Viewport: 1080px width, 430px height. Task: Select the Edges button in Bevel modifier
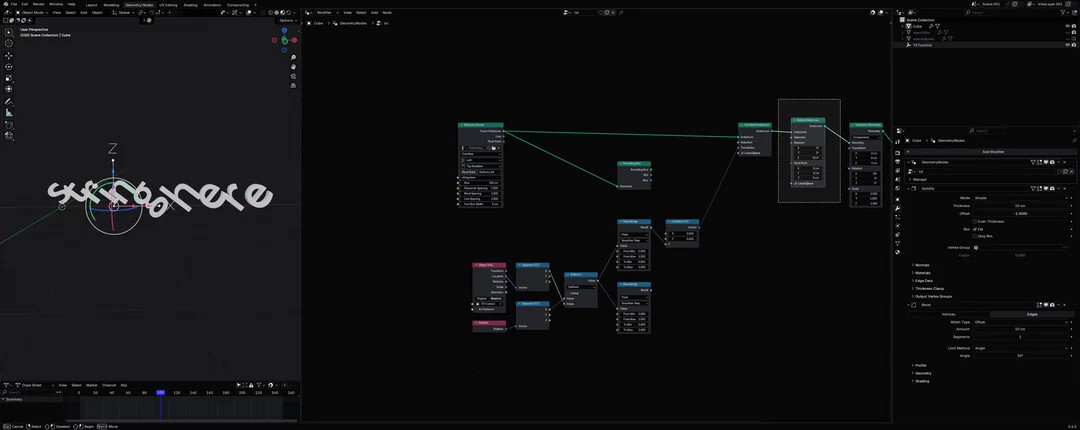(1032, 314)
